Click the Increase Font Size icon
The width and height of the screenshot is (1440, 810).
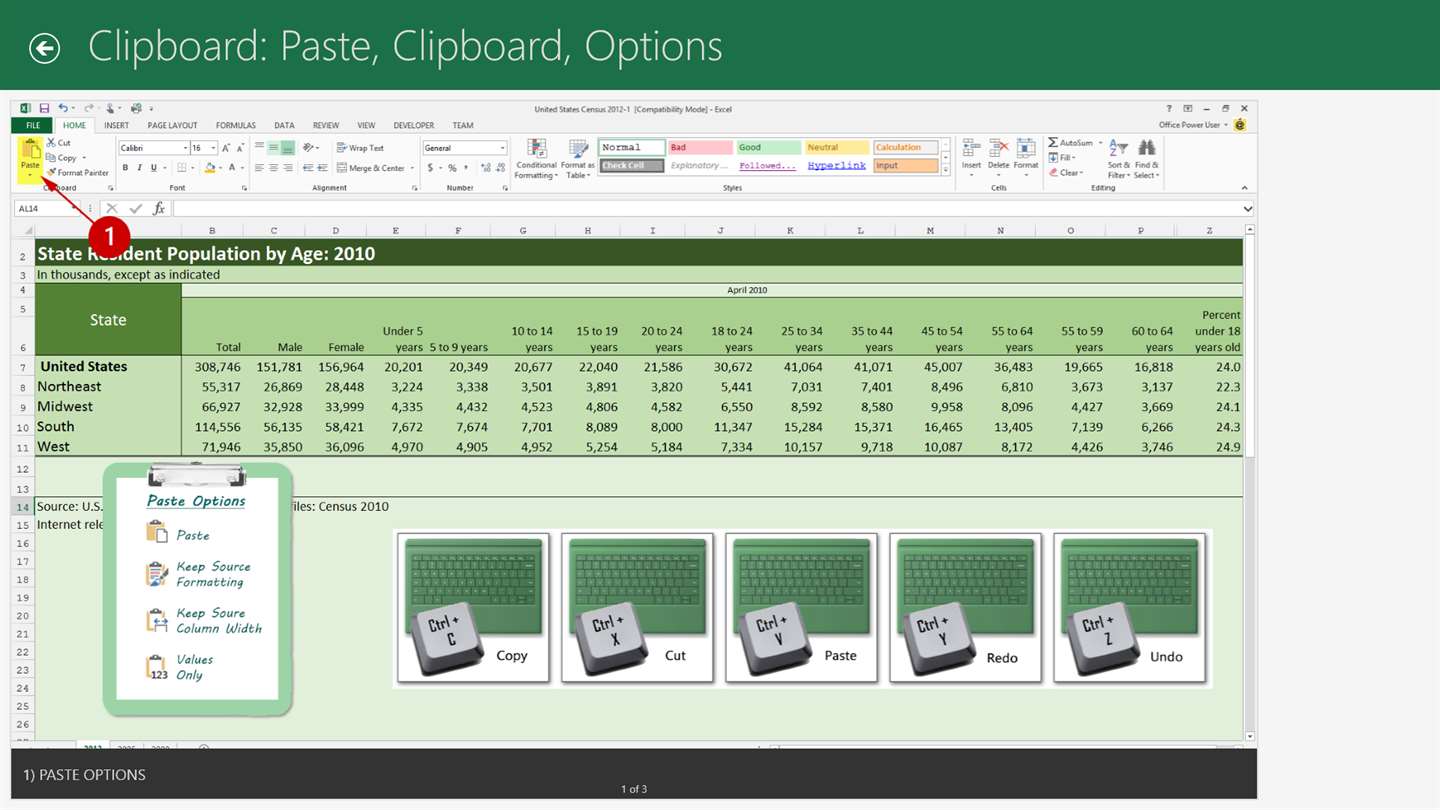227,148
